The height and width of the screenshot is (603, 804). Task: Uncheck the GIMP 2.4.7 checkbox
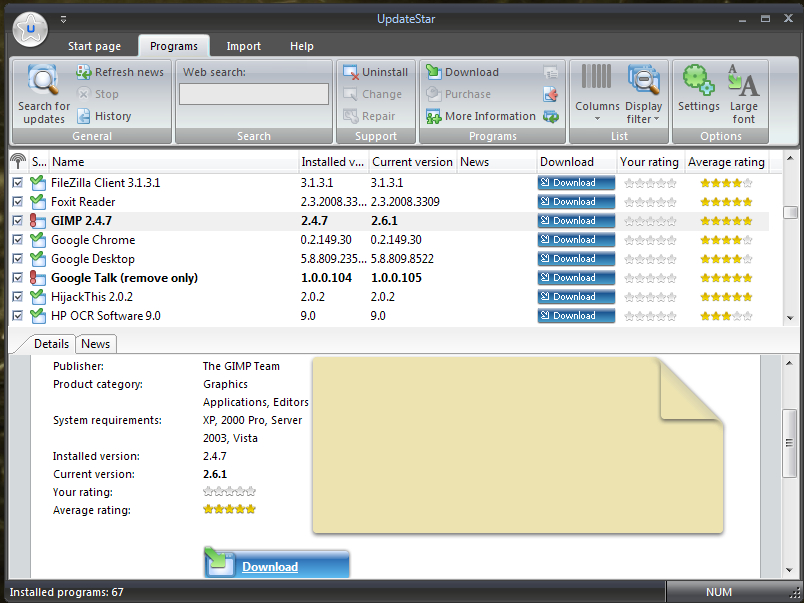point(18,220)
